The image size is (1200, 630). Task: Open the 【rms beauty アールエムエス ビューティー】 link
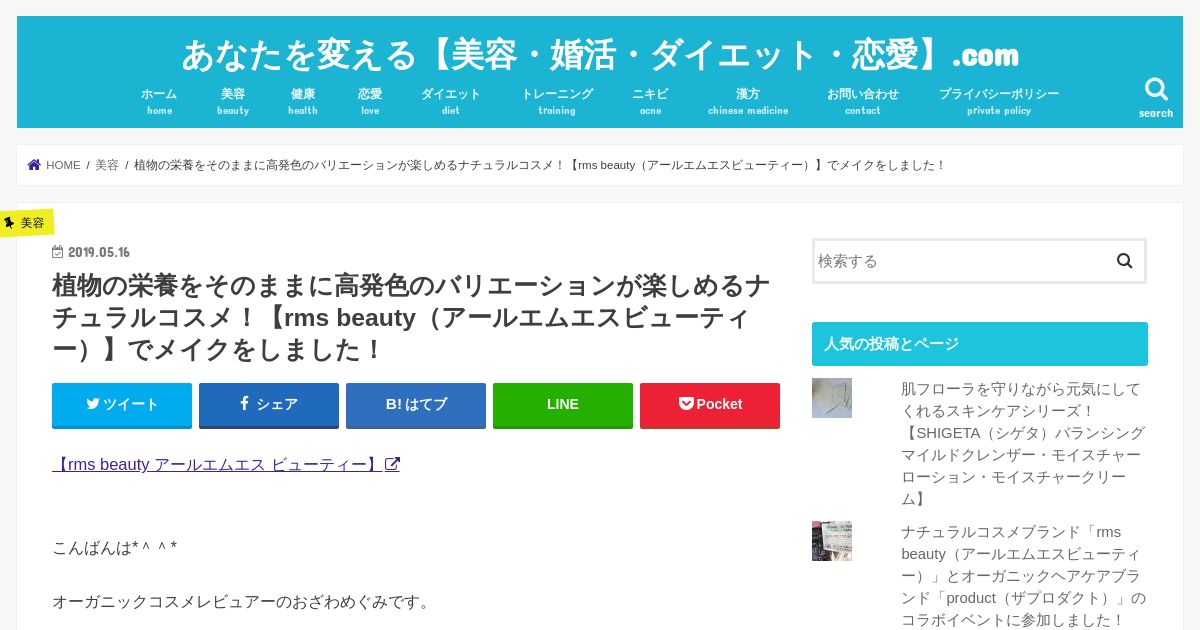(226, 464)
